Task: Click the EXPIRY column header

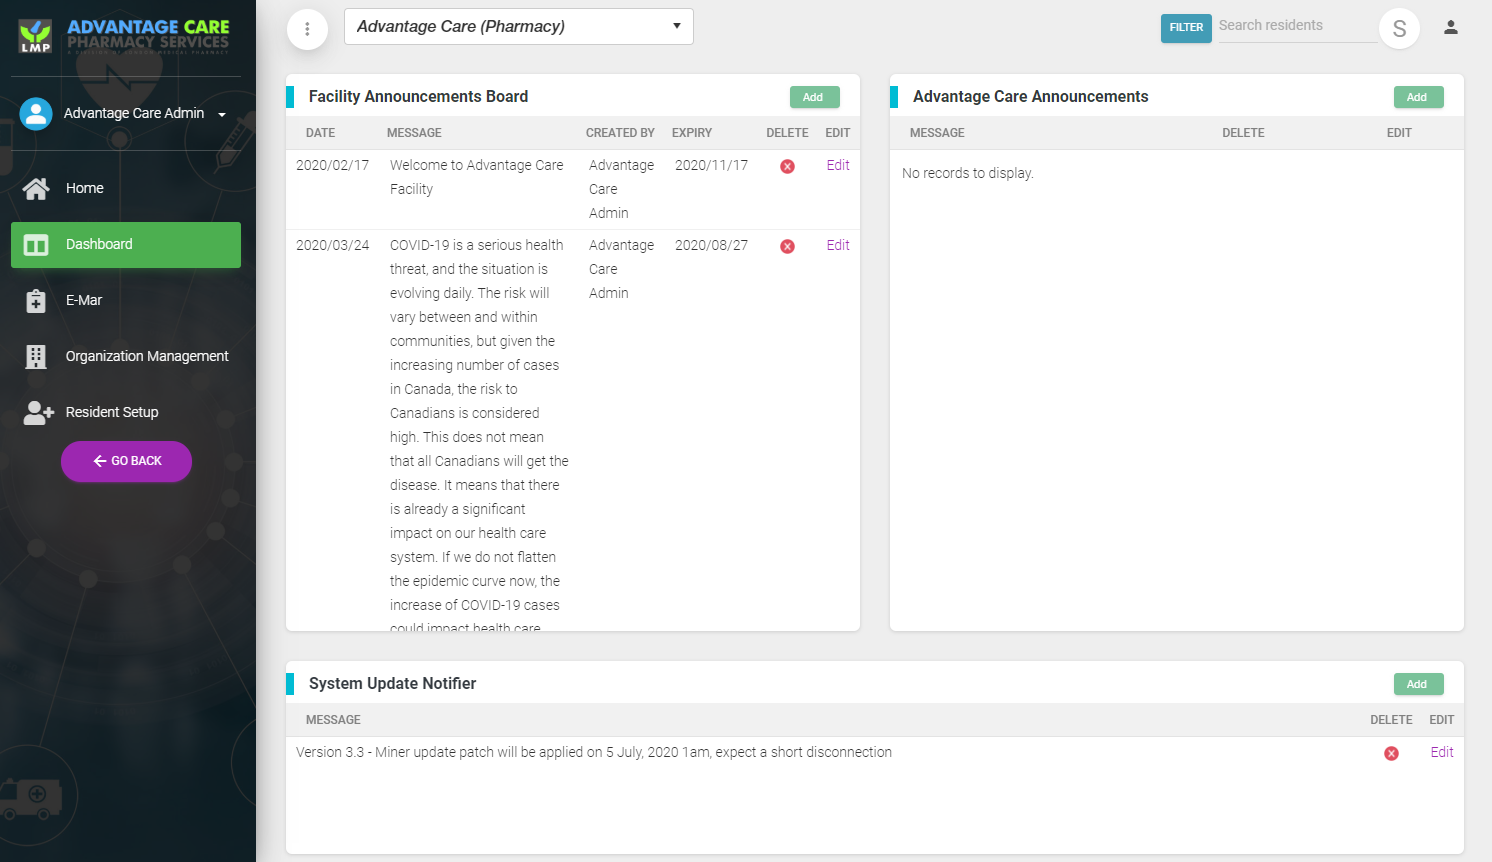Action: pyautogui.click(x=692, y=133)
